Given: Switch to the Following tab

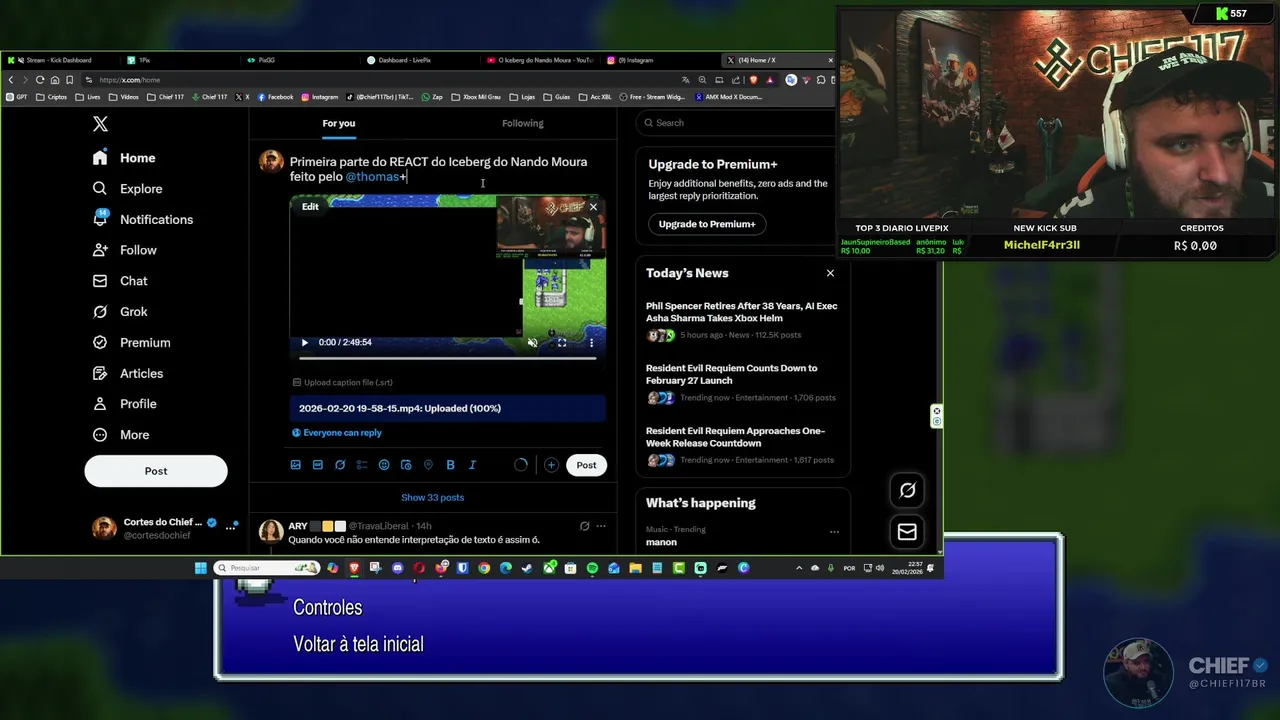Looking at the screenshot, I should coord(523,123).
